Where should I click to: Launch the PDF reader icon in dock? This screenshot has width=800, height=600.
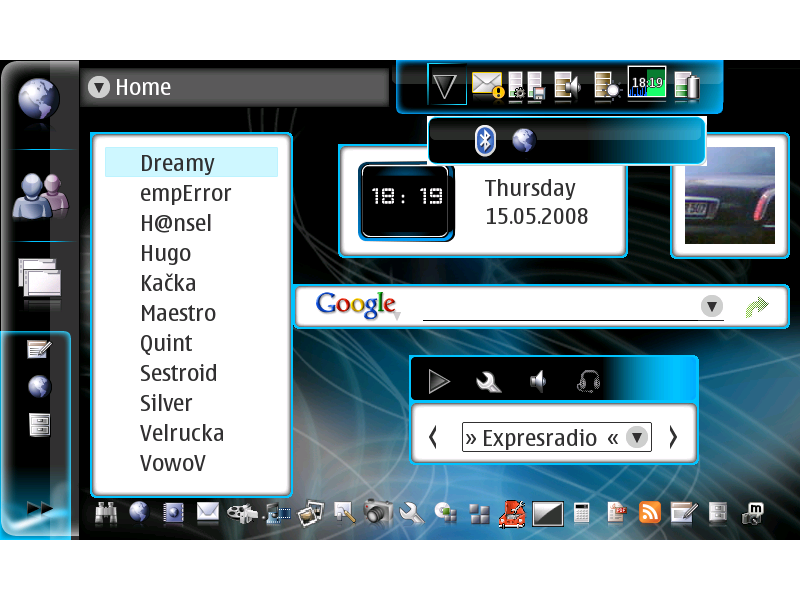click(x=616, y=513)
